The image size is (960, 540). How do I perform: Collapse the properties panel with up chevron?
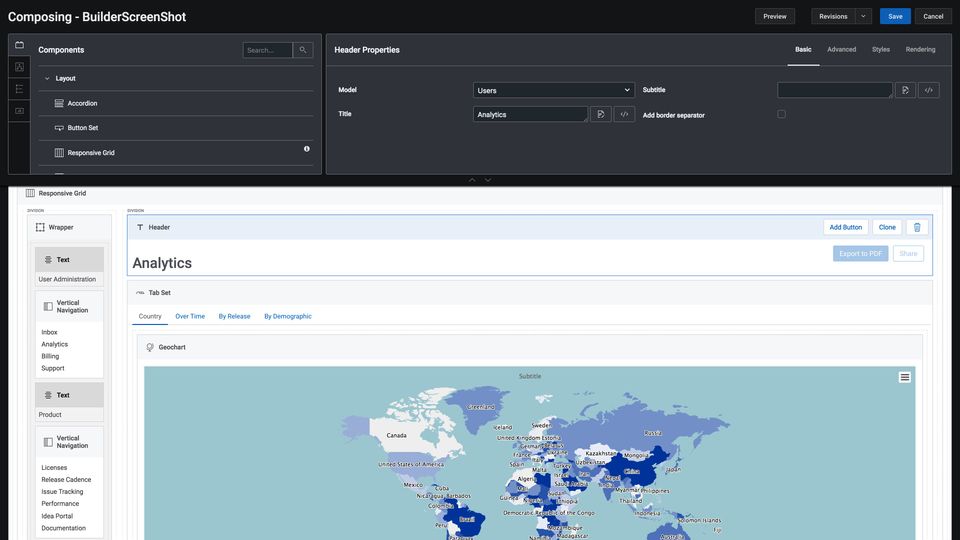click(x=472, y=180)
